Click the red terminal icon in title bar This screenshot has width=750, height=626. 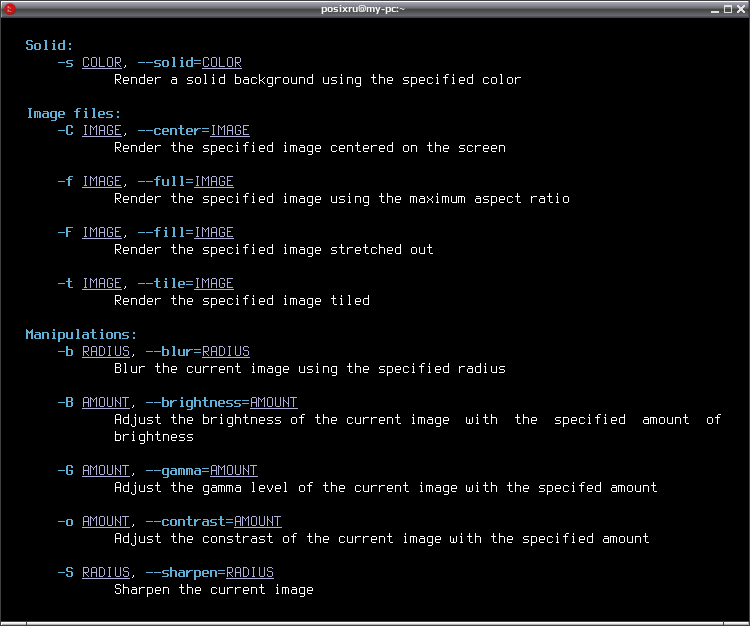click(9, 9)
